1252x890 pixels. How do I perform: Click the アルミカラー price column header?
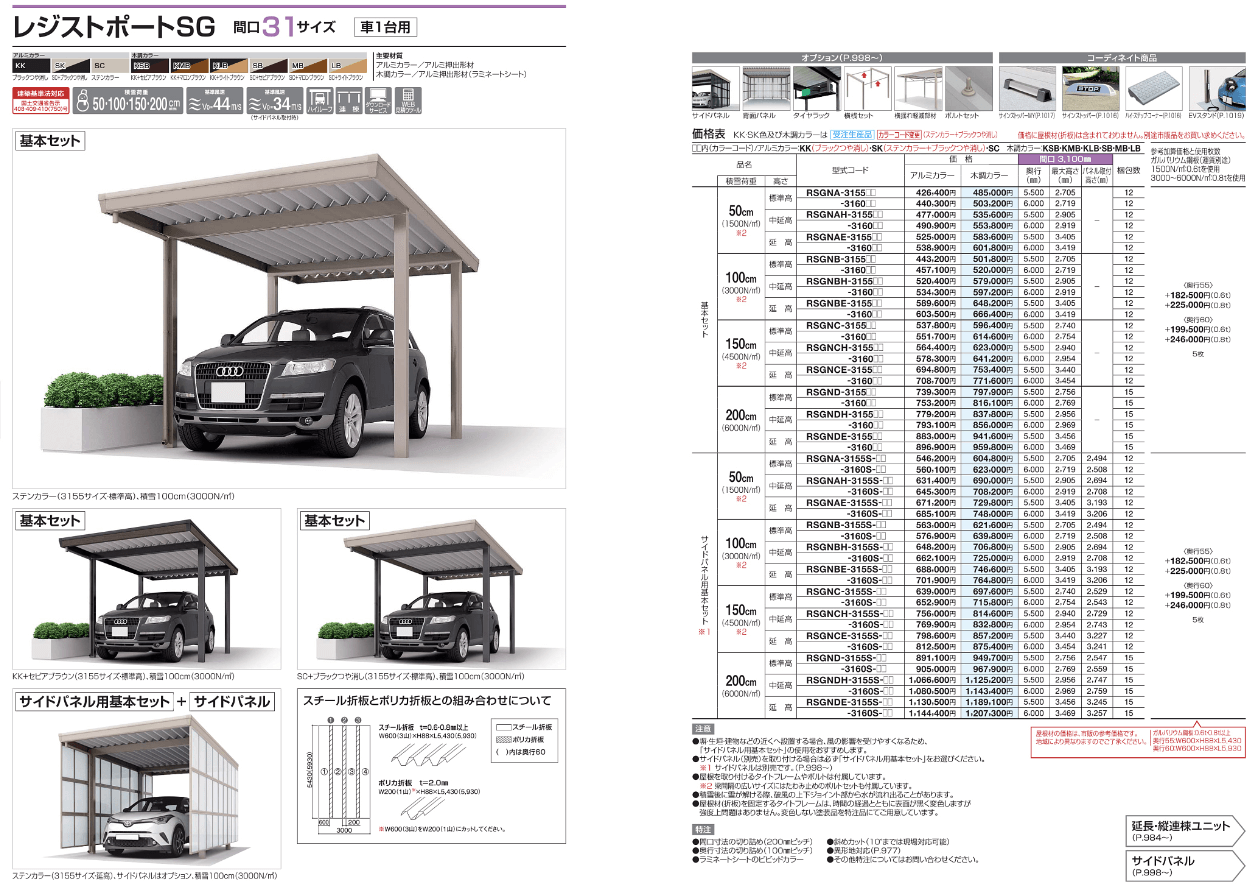click(932, 175)
